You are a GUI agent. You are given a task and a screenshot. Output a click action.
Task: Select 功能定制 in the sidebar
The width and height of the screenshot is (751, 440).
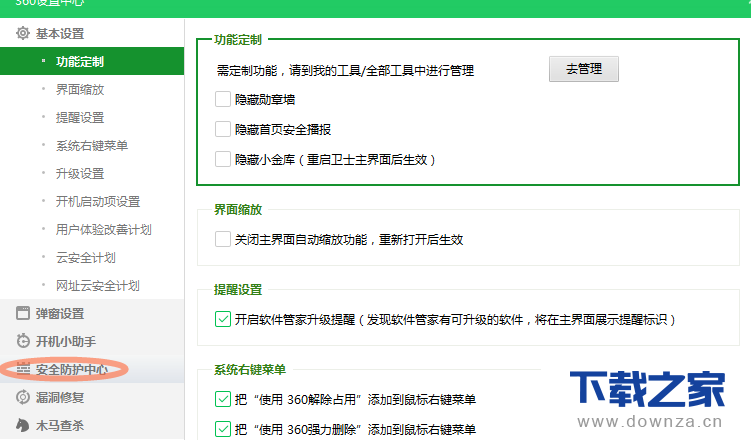click(92, 61)
